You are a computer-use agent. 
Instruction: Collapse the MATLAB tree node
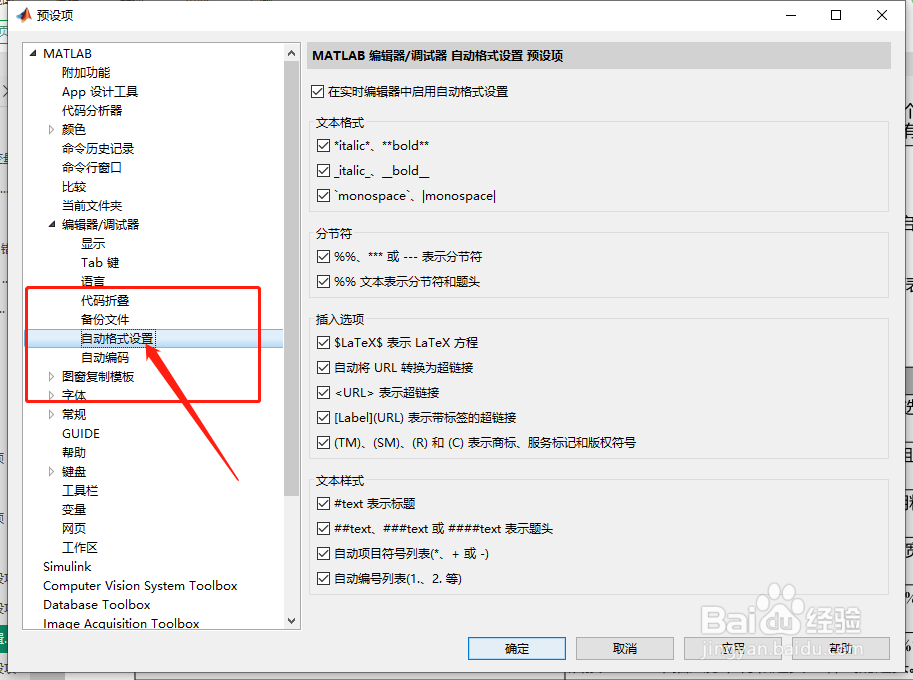pos(33,54)
